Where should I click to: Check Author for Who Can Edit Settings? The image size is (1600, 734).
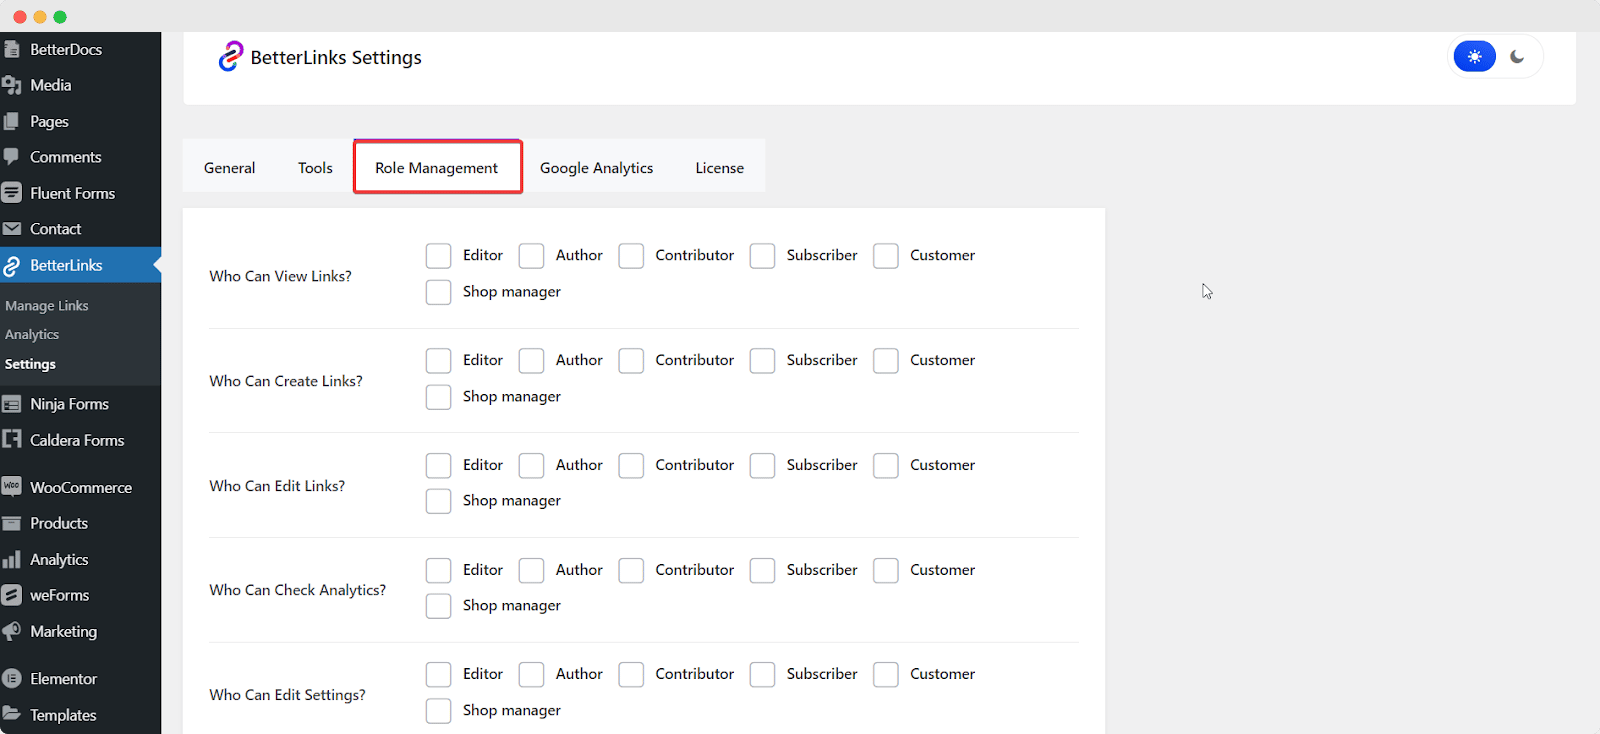pyautogui.click(x=531, y=675)
